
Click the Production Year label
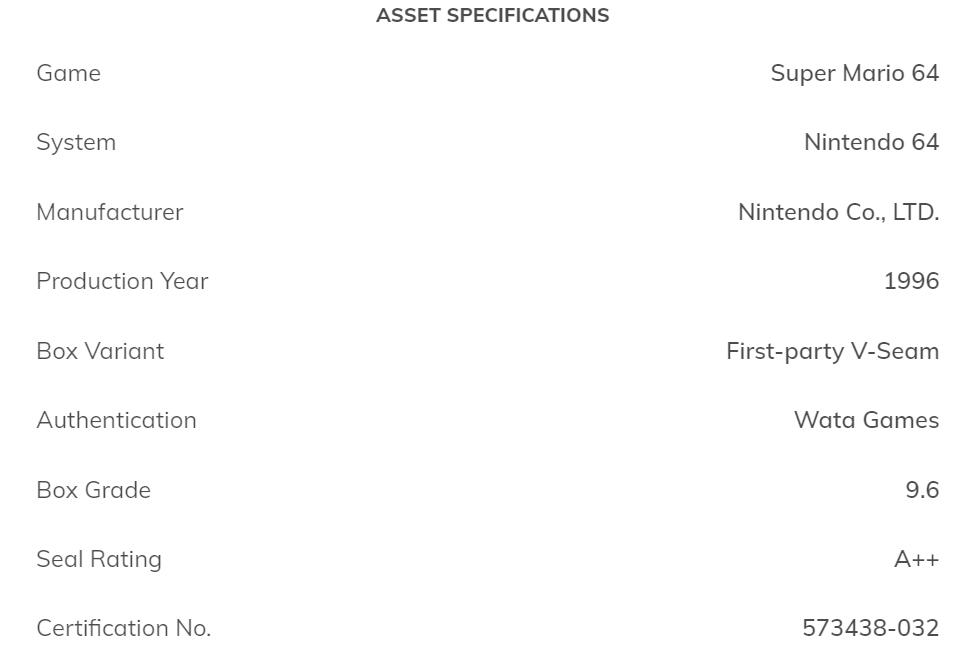122,281
